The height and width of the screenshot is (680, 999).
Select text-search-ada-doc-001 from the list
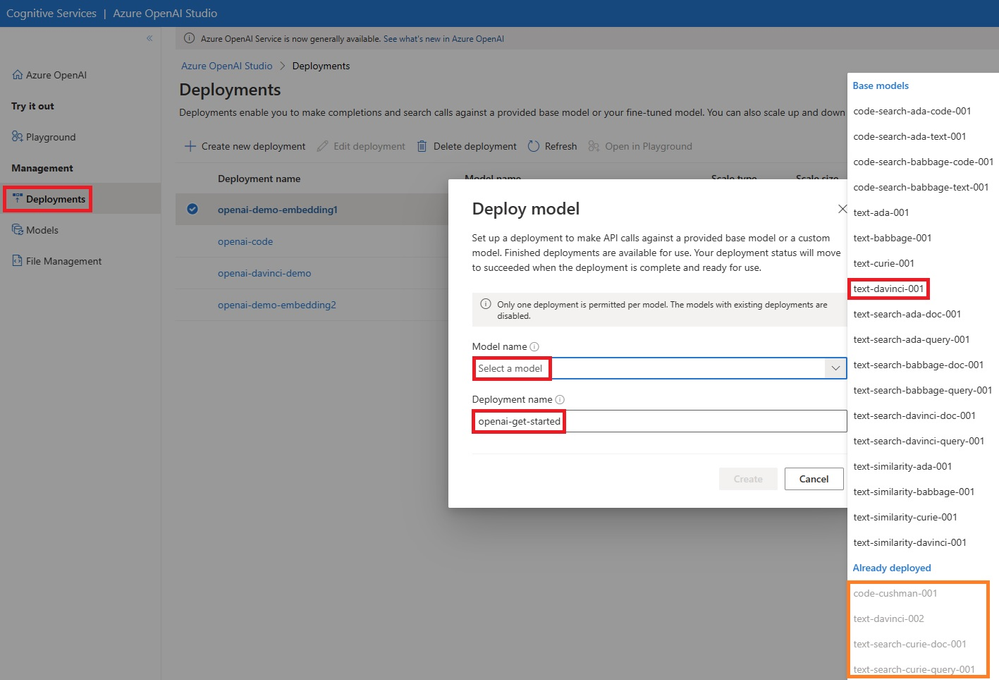point(907,314)
